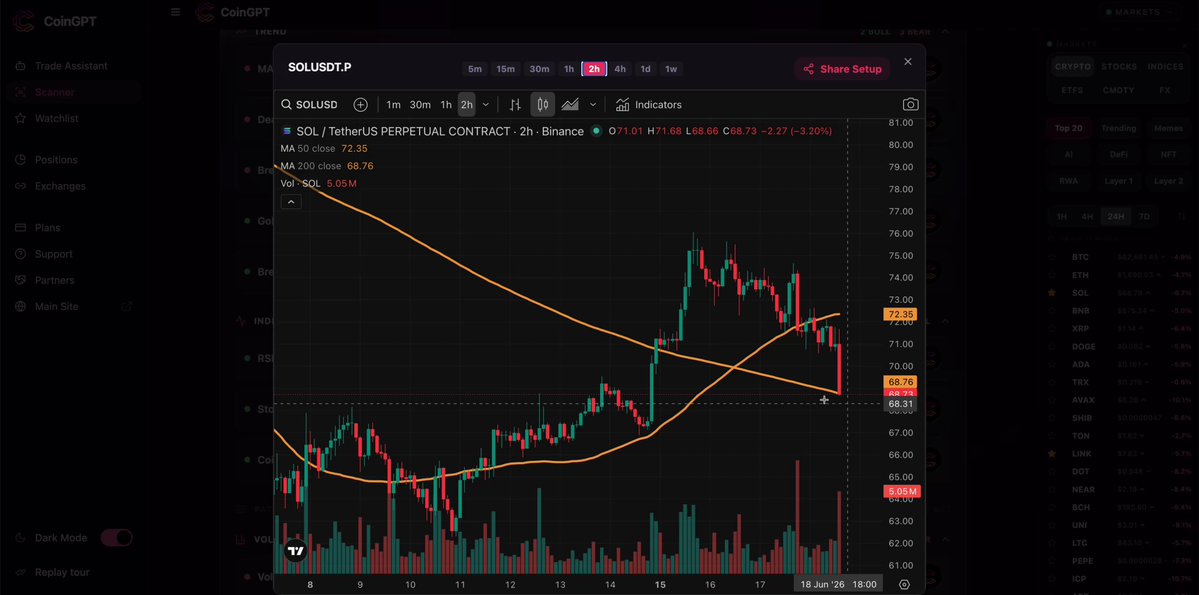Click the sidebar hamburger menu icon
The image size is (1199, 595).
click(176, 12)
